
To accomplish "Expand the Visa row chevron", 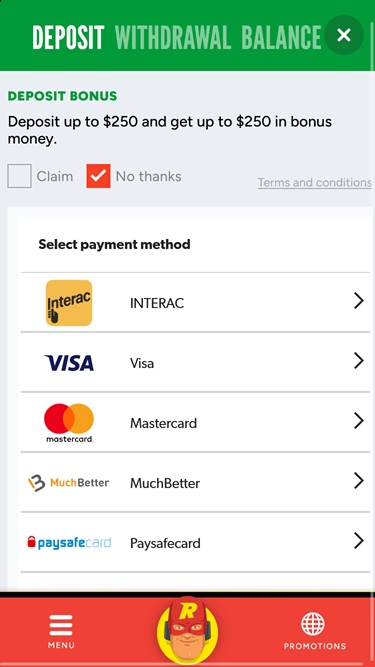I will coord(359,361).
